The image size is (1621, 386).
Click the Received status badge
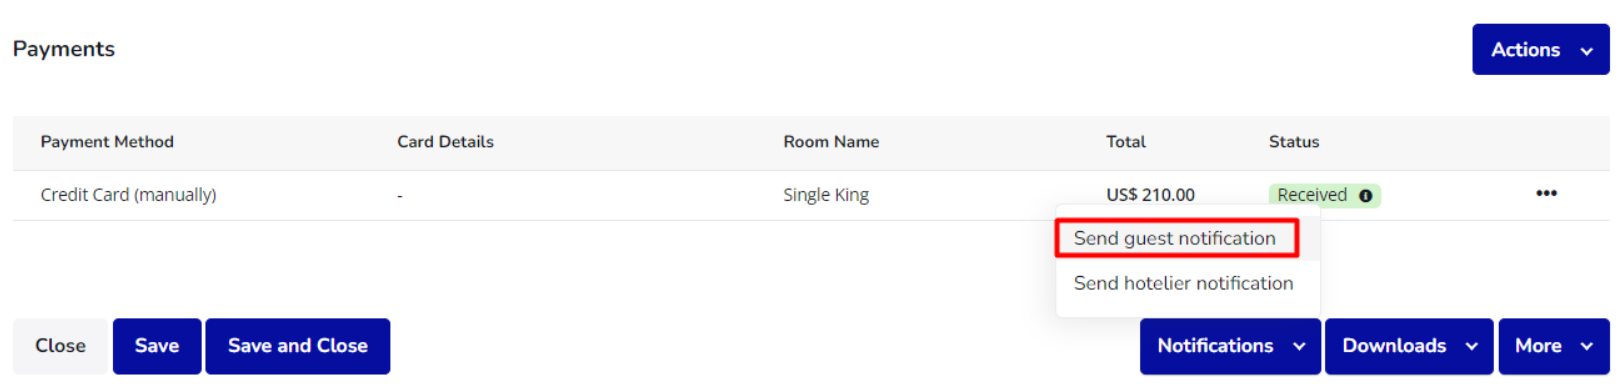(1324, 195)
